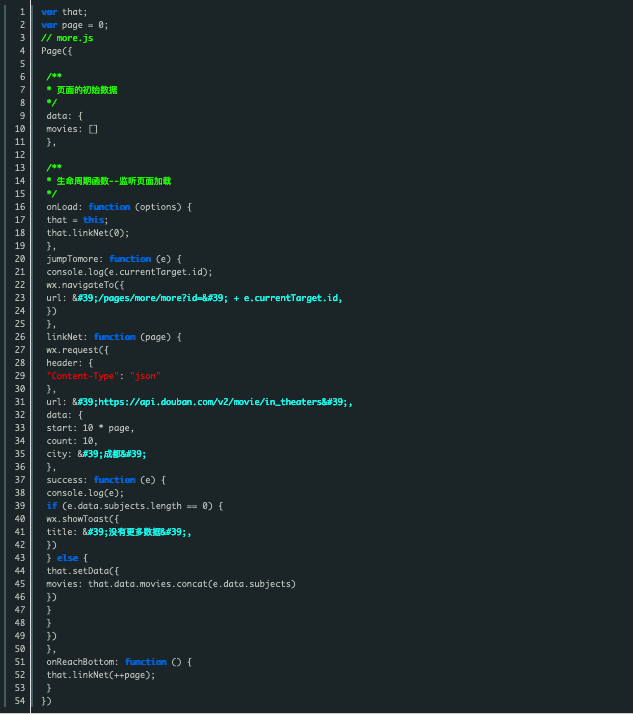Viewport: 633px width, 714px height.
Task: Click the 'title:' line with 没有更多数据
Action: (119, 532)
